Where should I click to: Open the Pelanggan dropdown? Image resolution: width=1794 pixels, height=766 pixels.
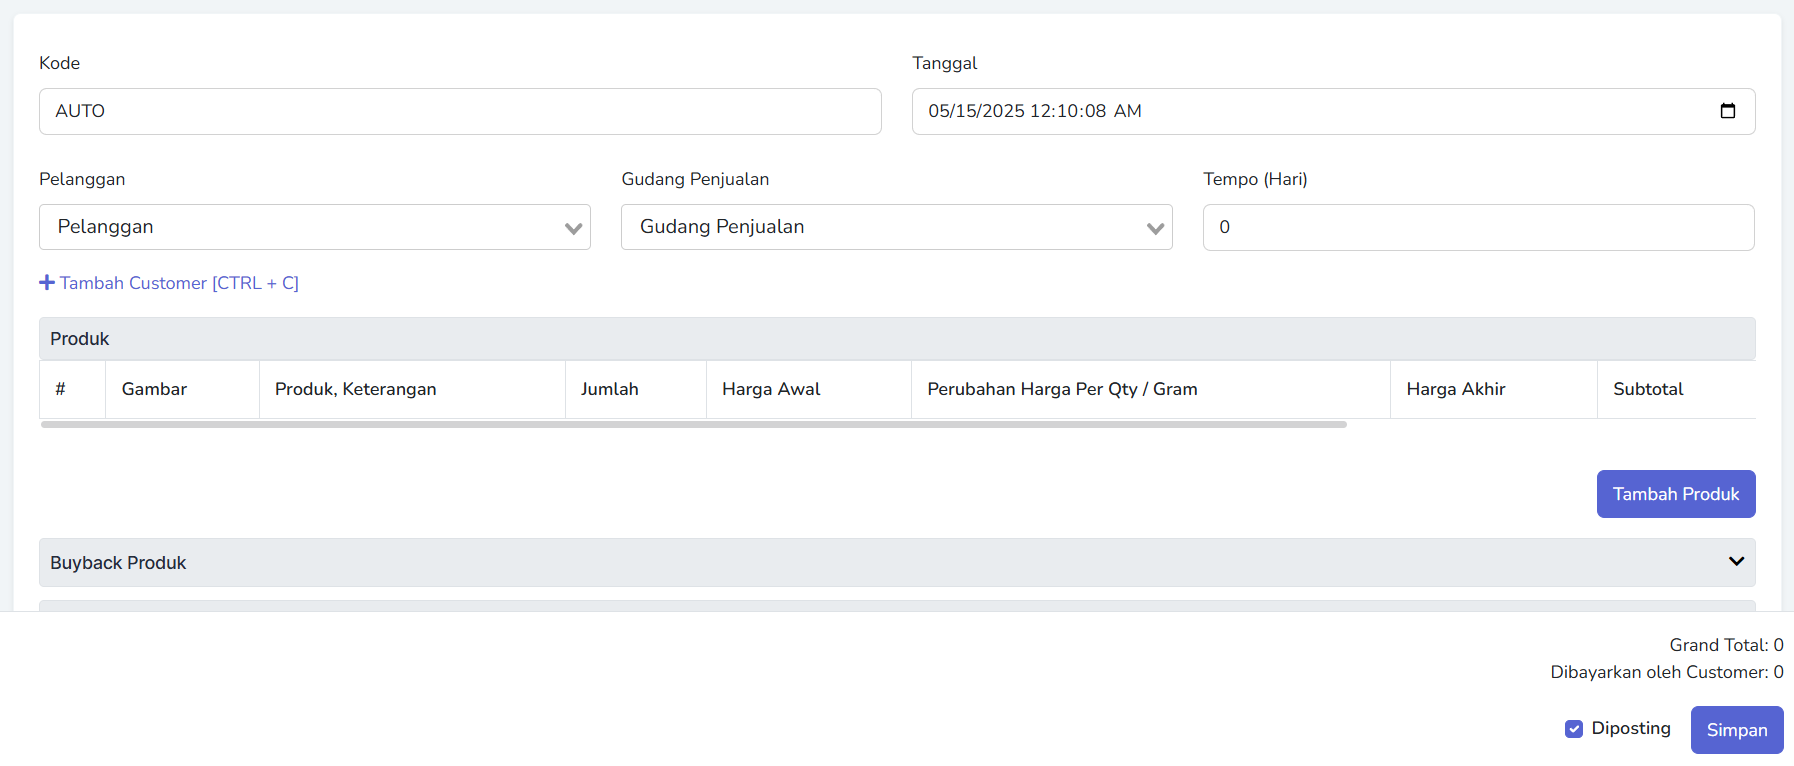300,227
